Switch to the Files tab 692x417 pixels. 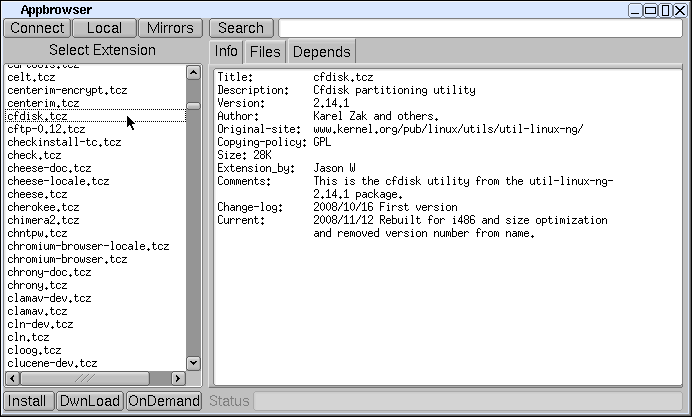(265, 52)
